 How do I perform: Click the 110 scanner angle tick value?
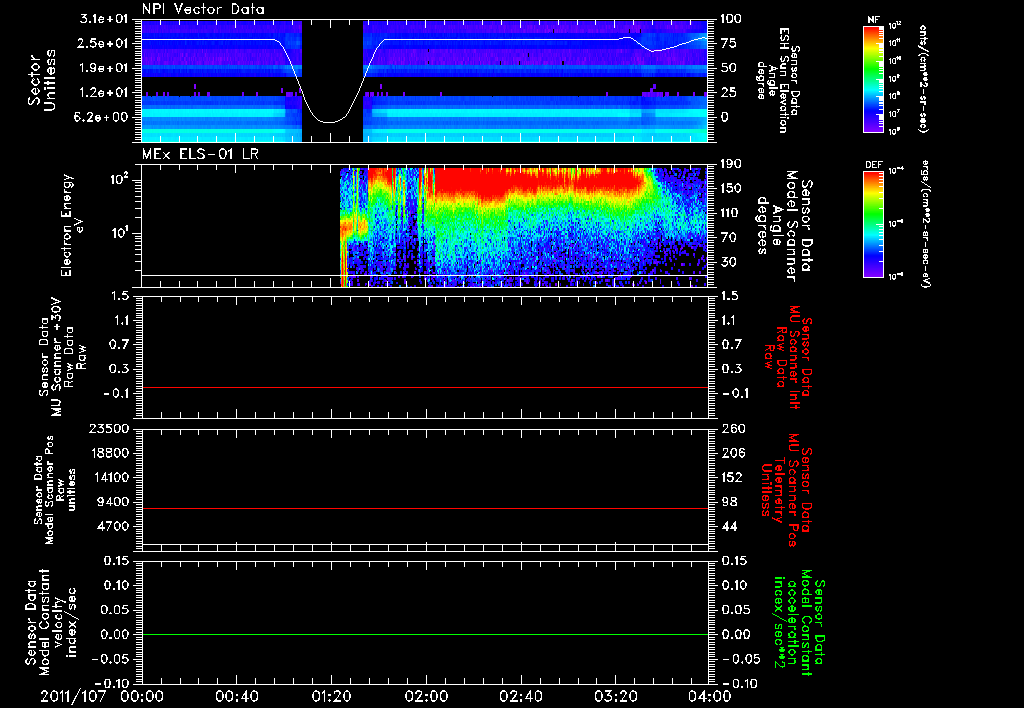pos(731,213)
